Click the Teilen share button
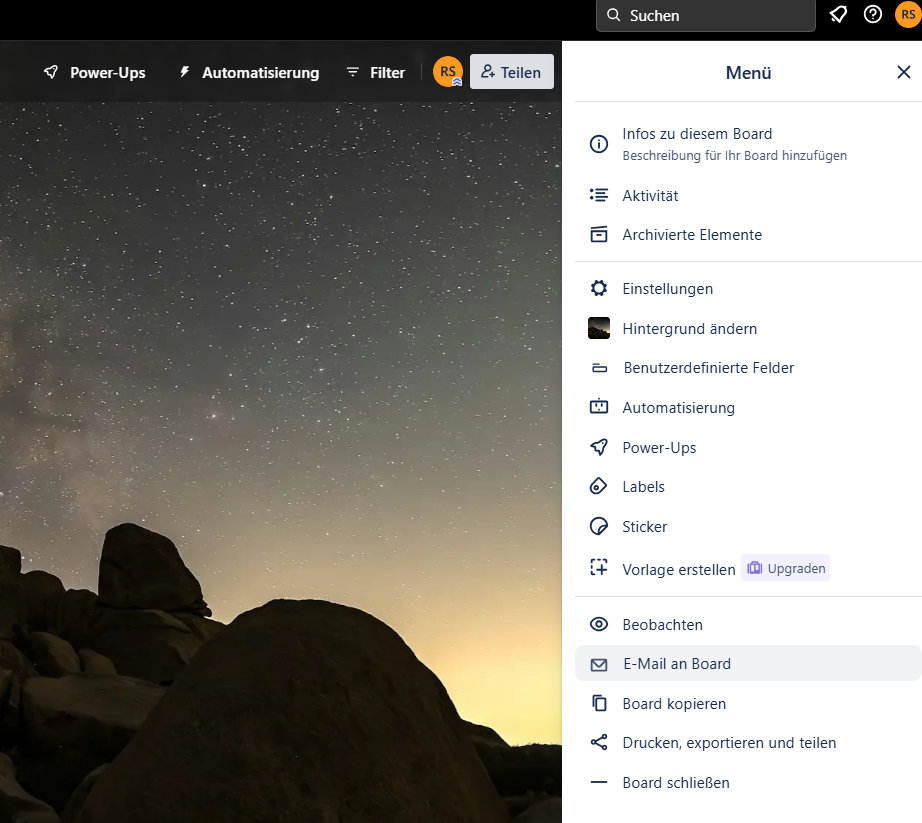This screenshot has width=922, height=823. pos(511,72)
